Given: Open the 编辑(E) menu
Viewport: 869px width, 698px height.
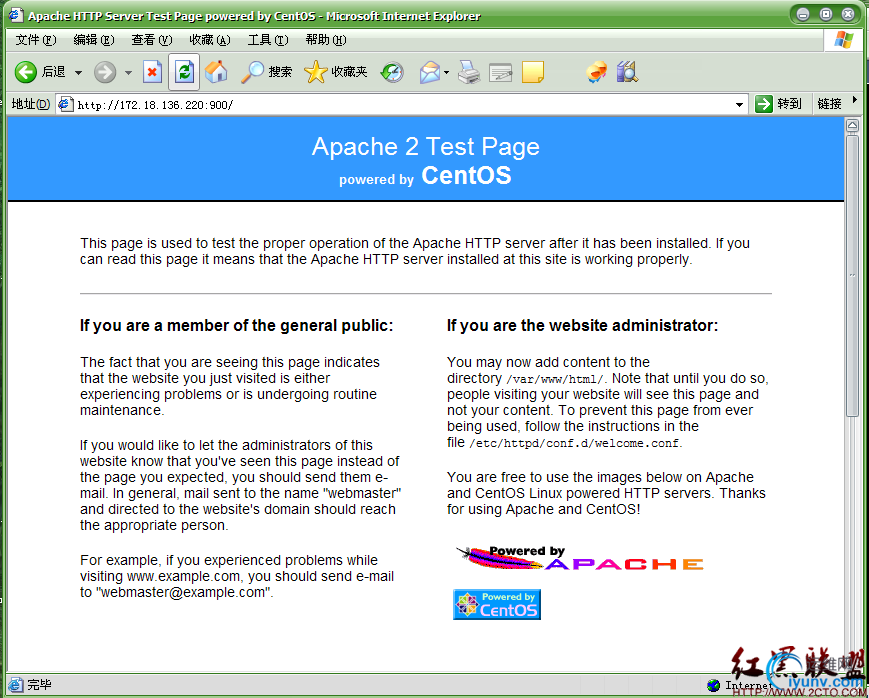Looking at the screenshot, I should 94,40.
